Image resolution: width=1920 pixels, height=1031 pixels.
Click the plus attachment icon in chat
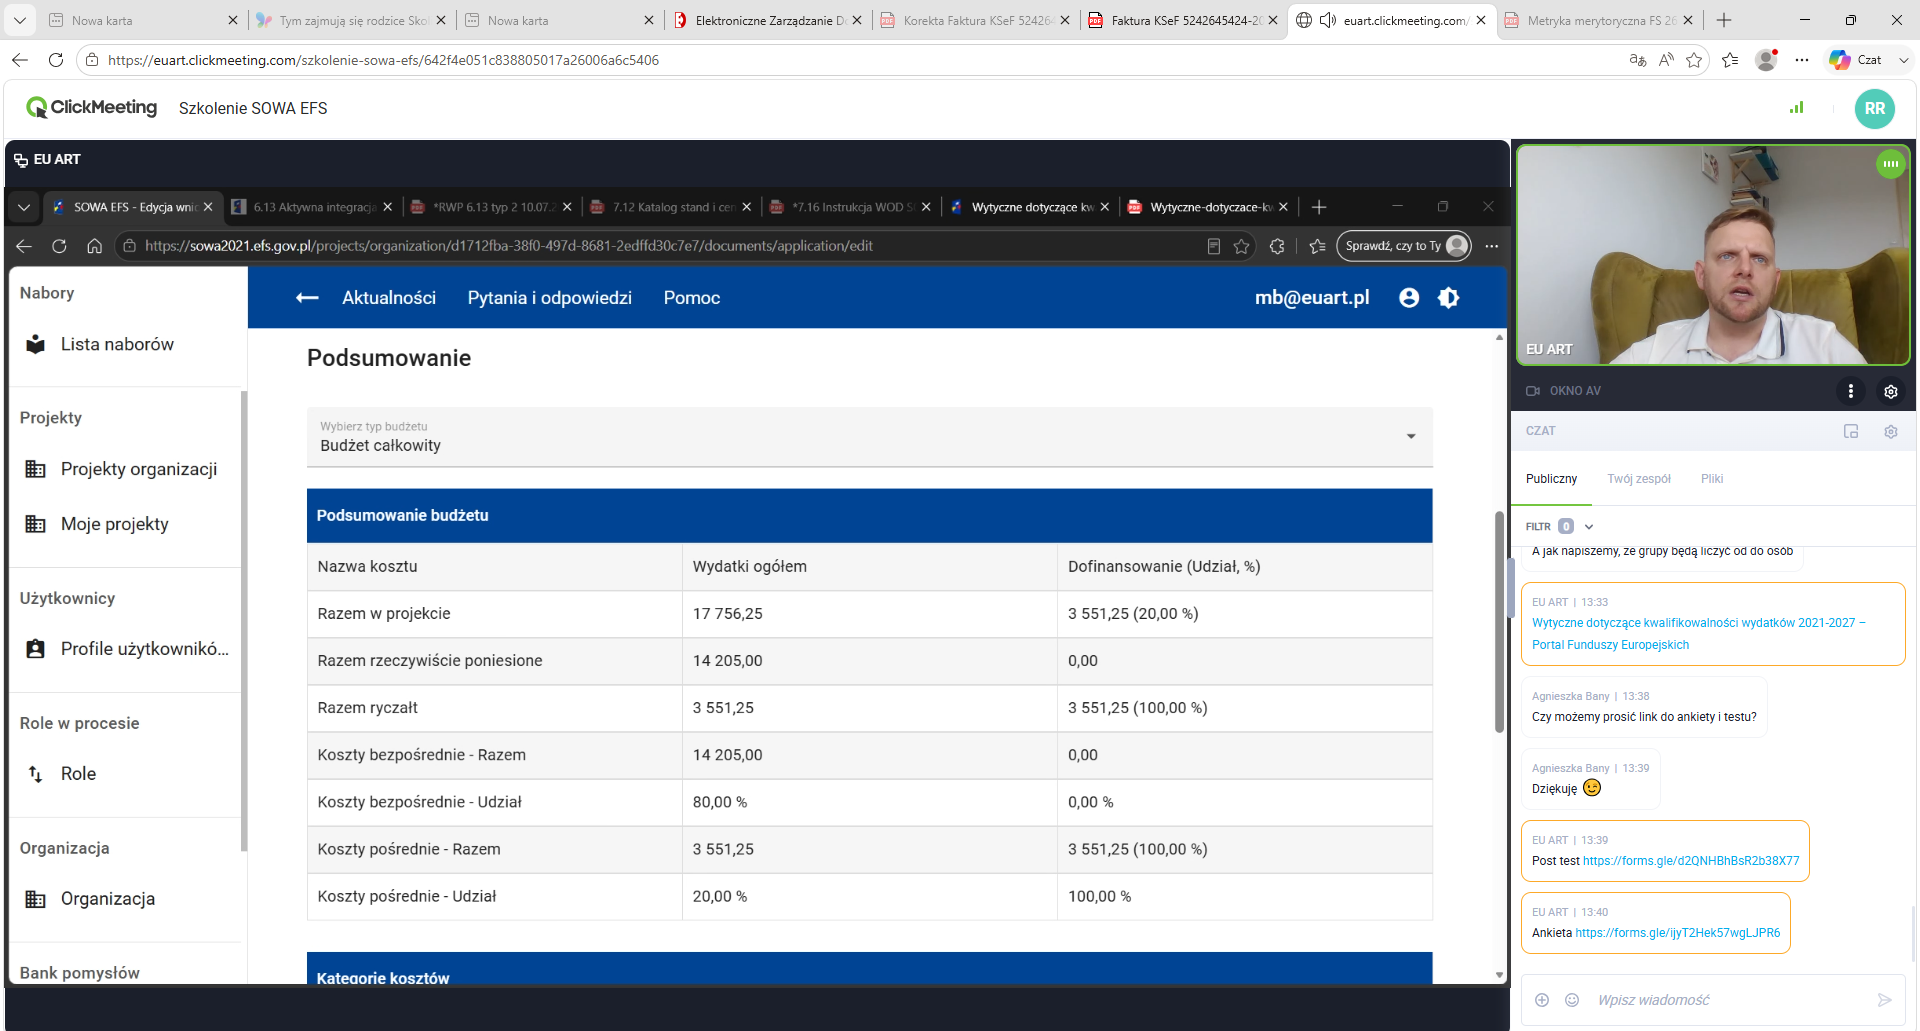tap(1542, 1000)
